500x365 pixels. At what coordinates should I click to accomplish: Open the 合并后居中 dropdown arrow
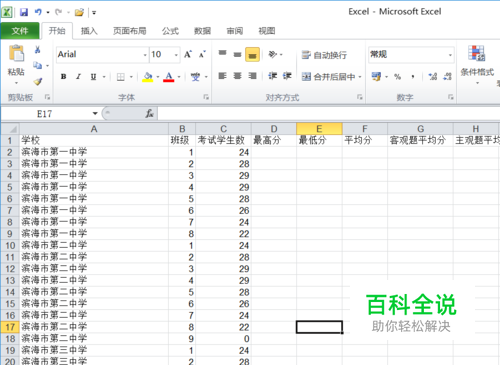360,77
